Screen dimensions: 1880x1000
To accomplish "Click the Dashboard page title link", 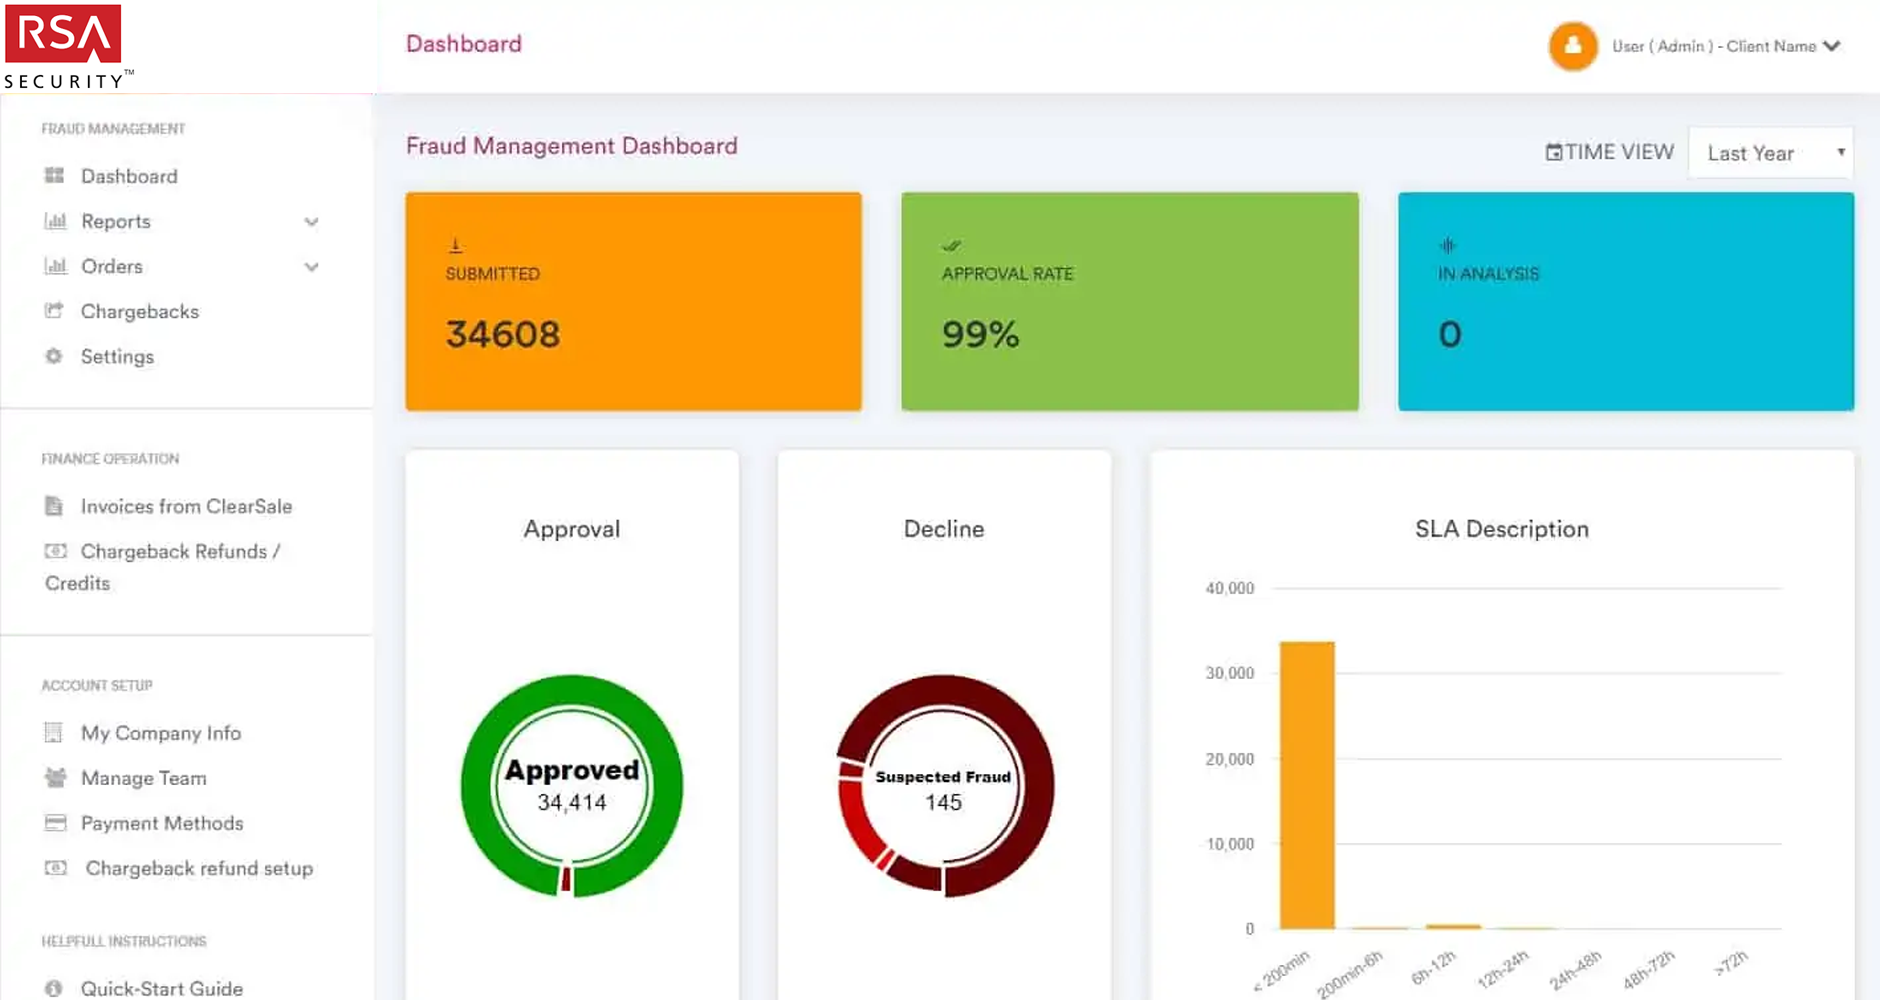I will tap(463, 44).
